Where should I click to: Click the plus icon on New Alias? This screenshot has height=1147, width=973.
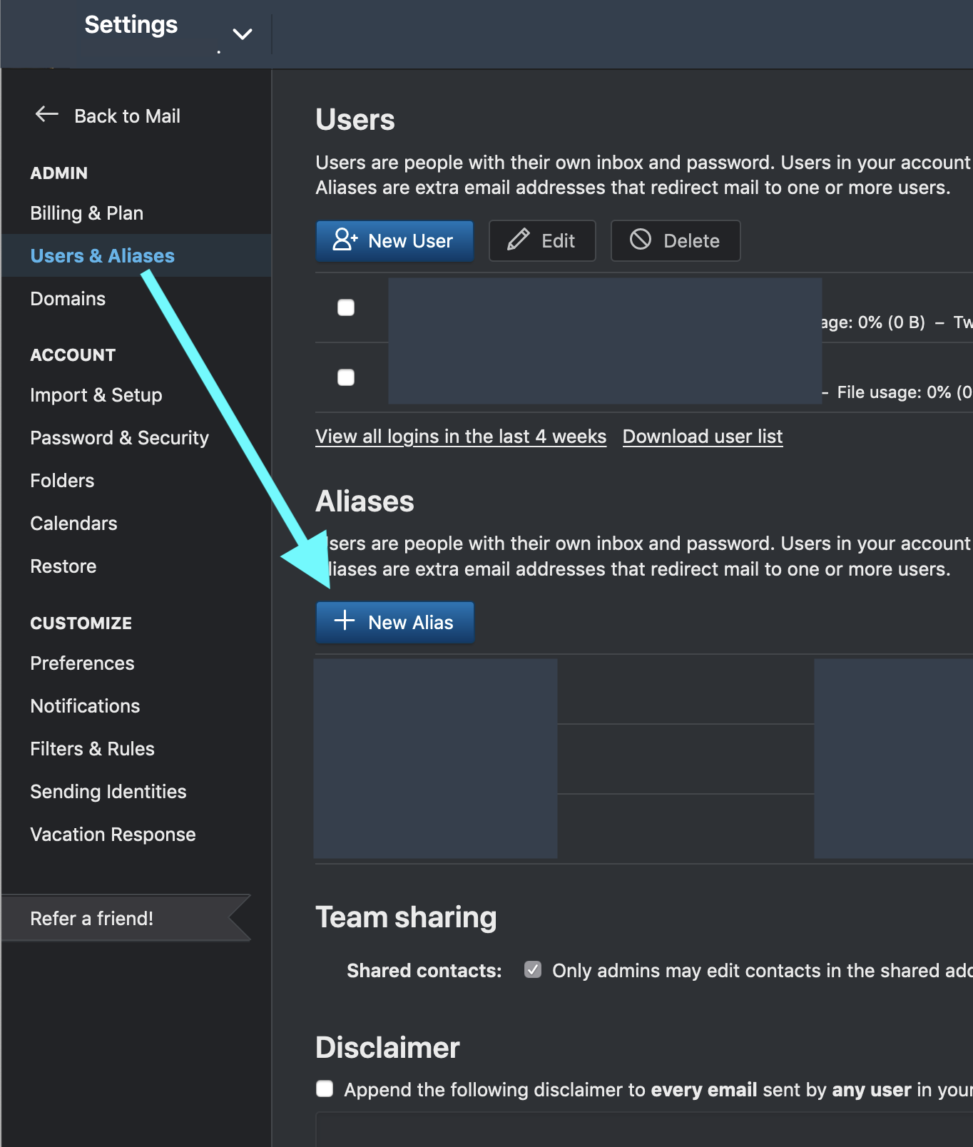pyautogui.click(x=344, y=621)
